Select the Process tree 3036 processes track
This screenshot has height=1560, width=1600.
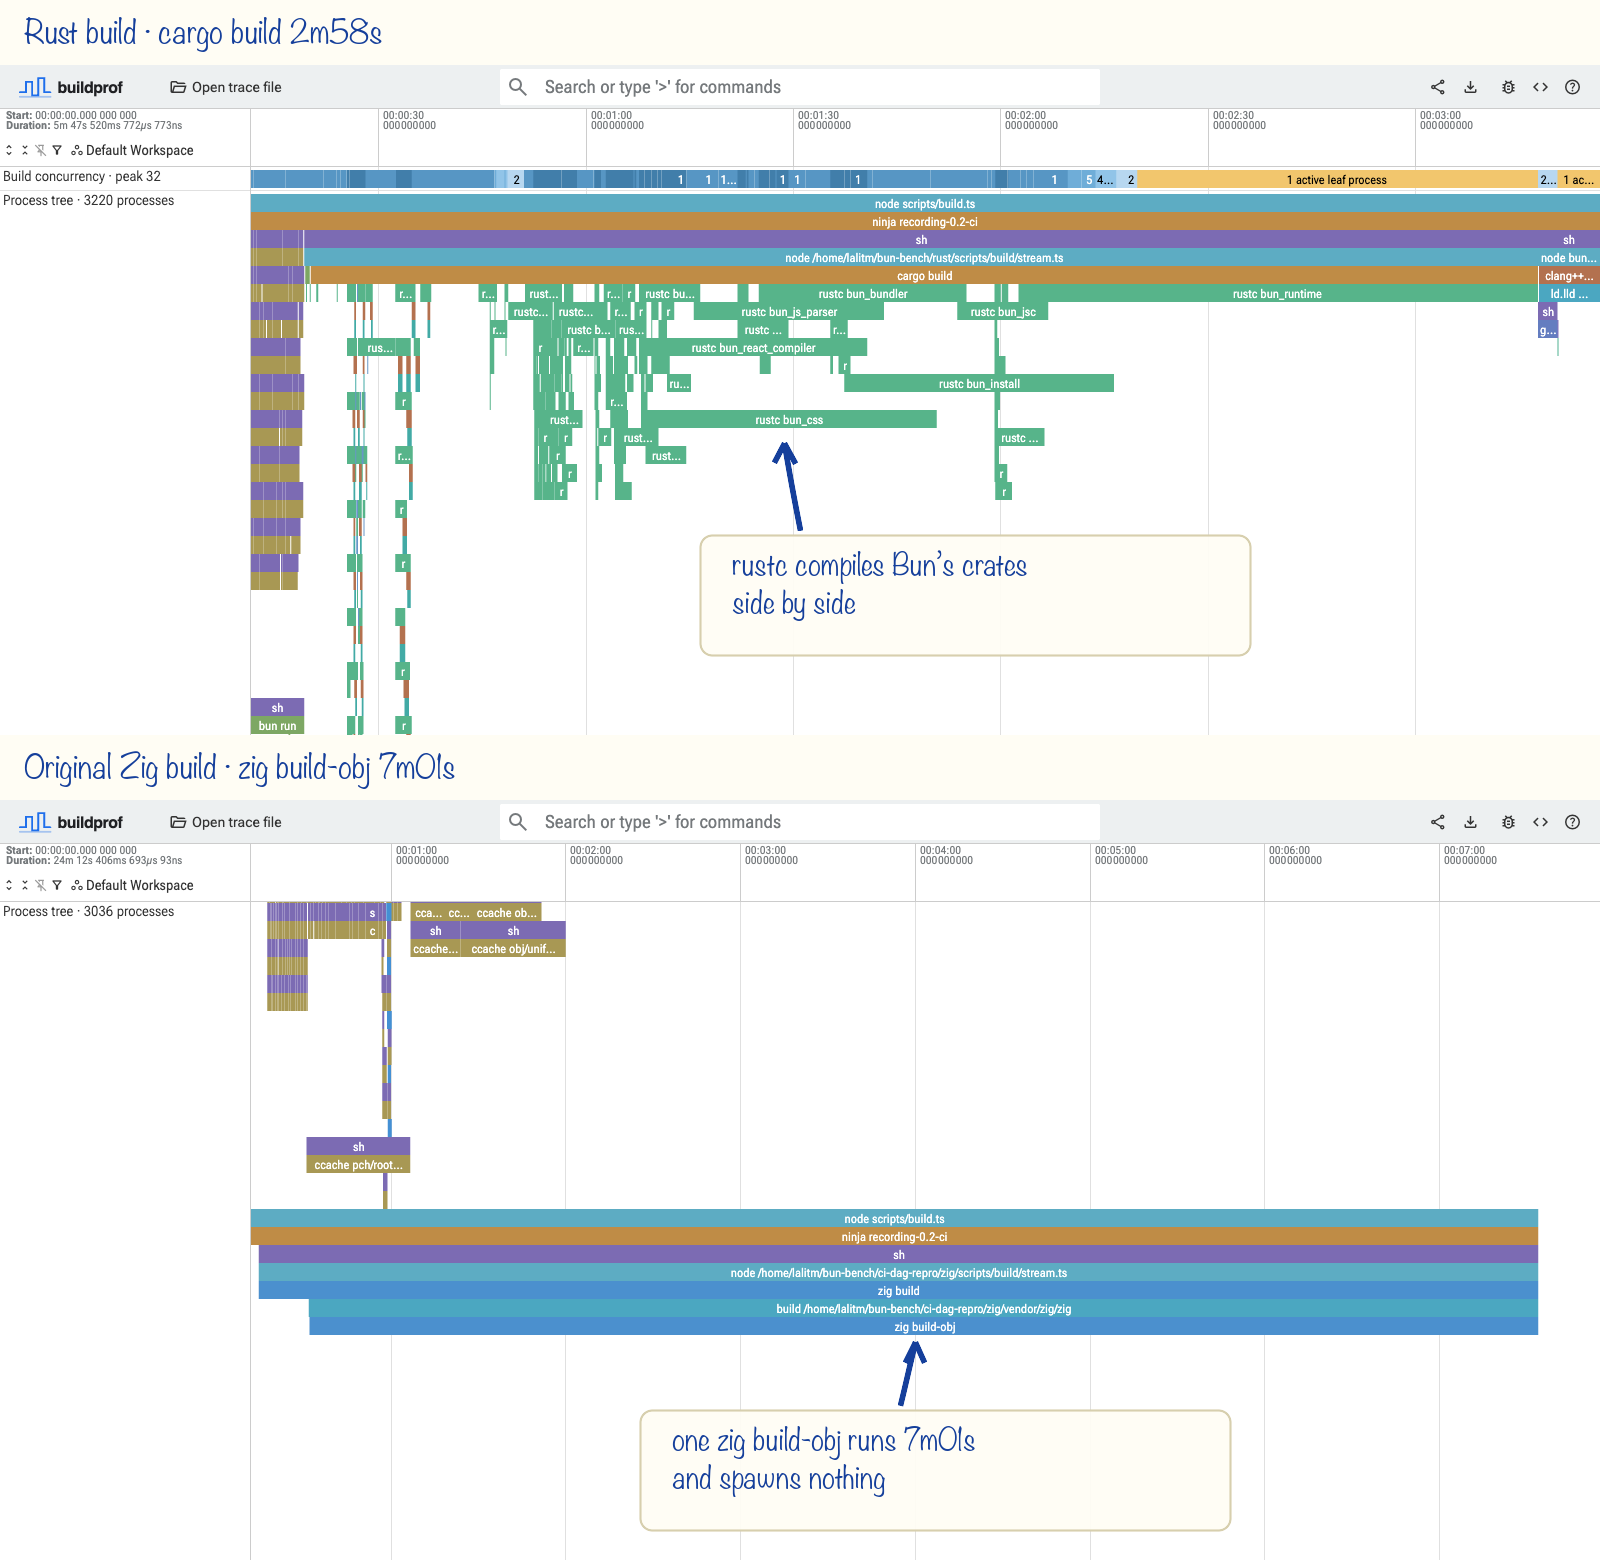89,912
